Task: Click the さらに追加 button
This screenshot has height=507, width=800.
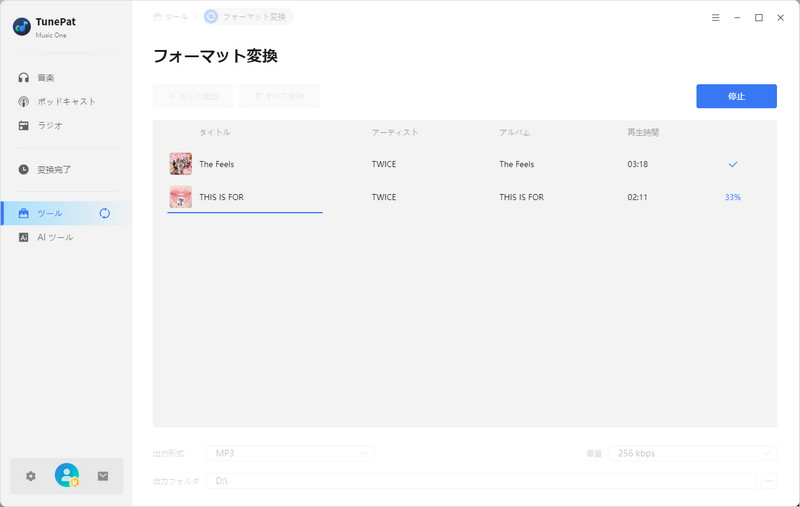Action: coord(193,96)
